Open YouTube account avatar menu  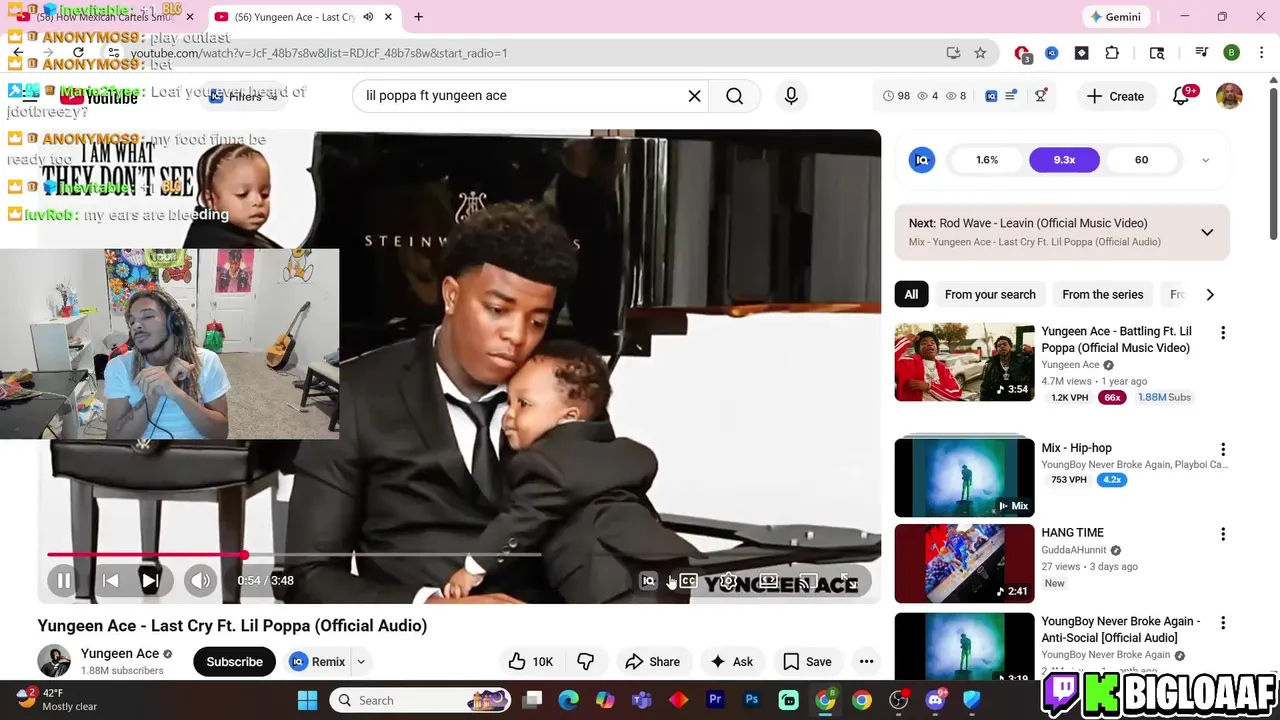point(1229,96)
